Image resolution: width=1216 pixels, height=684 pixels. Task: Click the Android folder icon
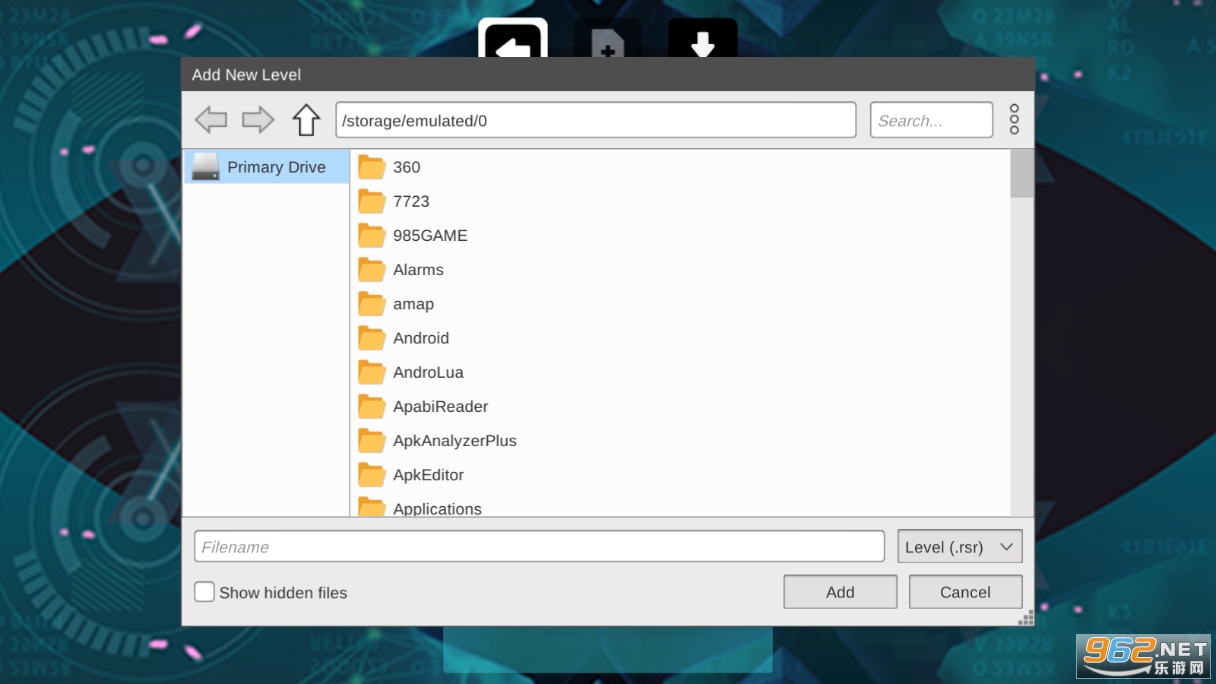372,338
